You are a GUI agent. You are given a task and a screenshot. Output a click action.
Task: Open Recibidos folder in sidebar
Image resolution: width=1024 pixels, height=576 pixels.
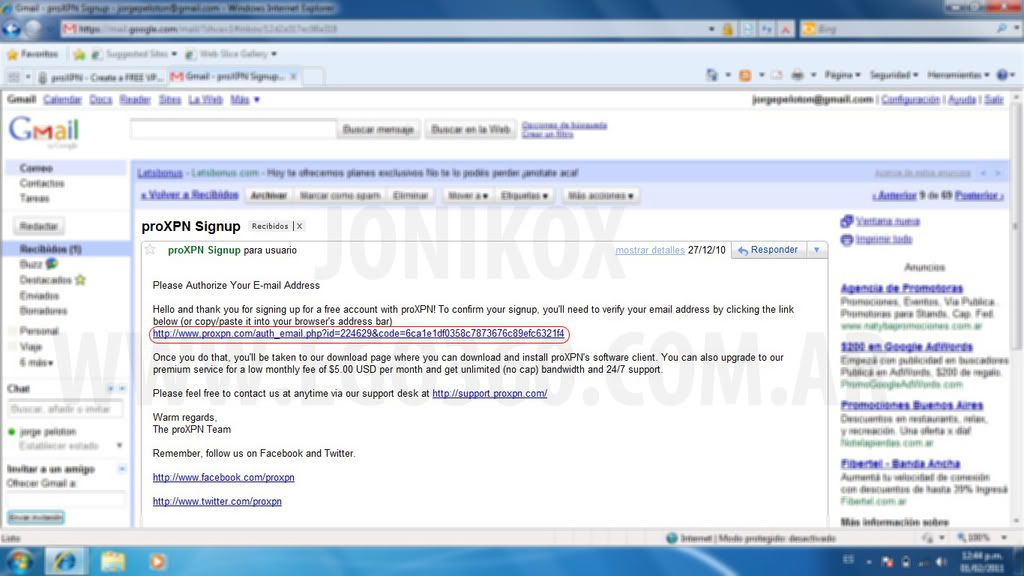(50, 249)
